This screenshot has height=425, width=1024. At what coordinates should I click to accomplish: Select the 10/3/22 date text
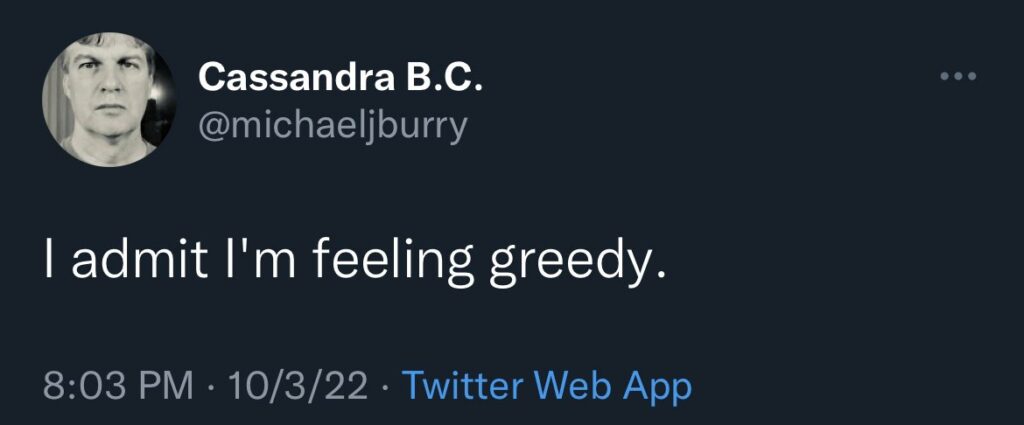pyautogui.click(x=299, y=386)
